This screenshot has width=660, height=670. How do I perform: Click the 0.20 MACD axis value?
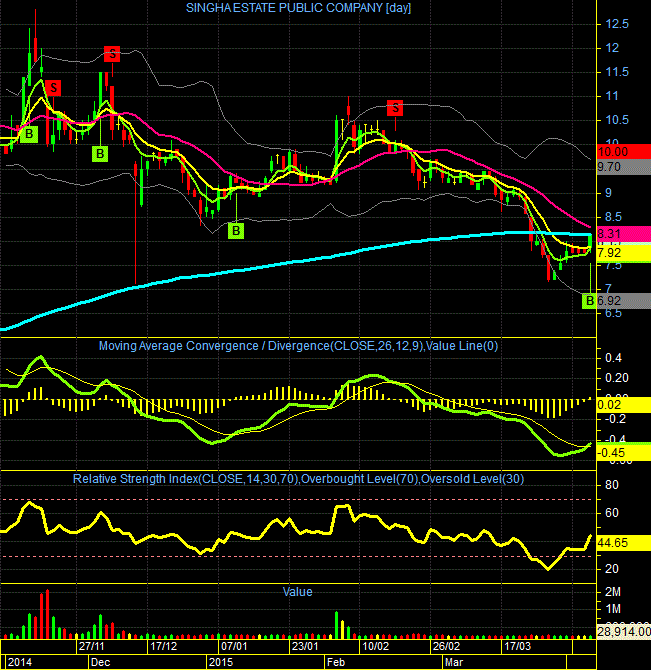[617, 378]
